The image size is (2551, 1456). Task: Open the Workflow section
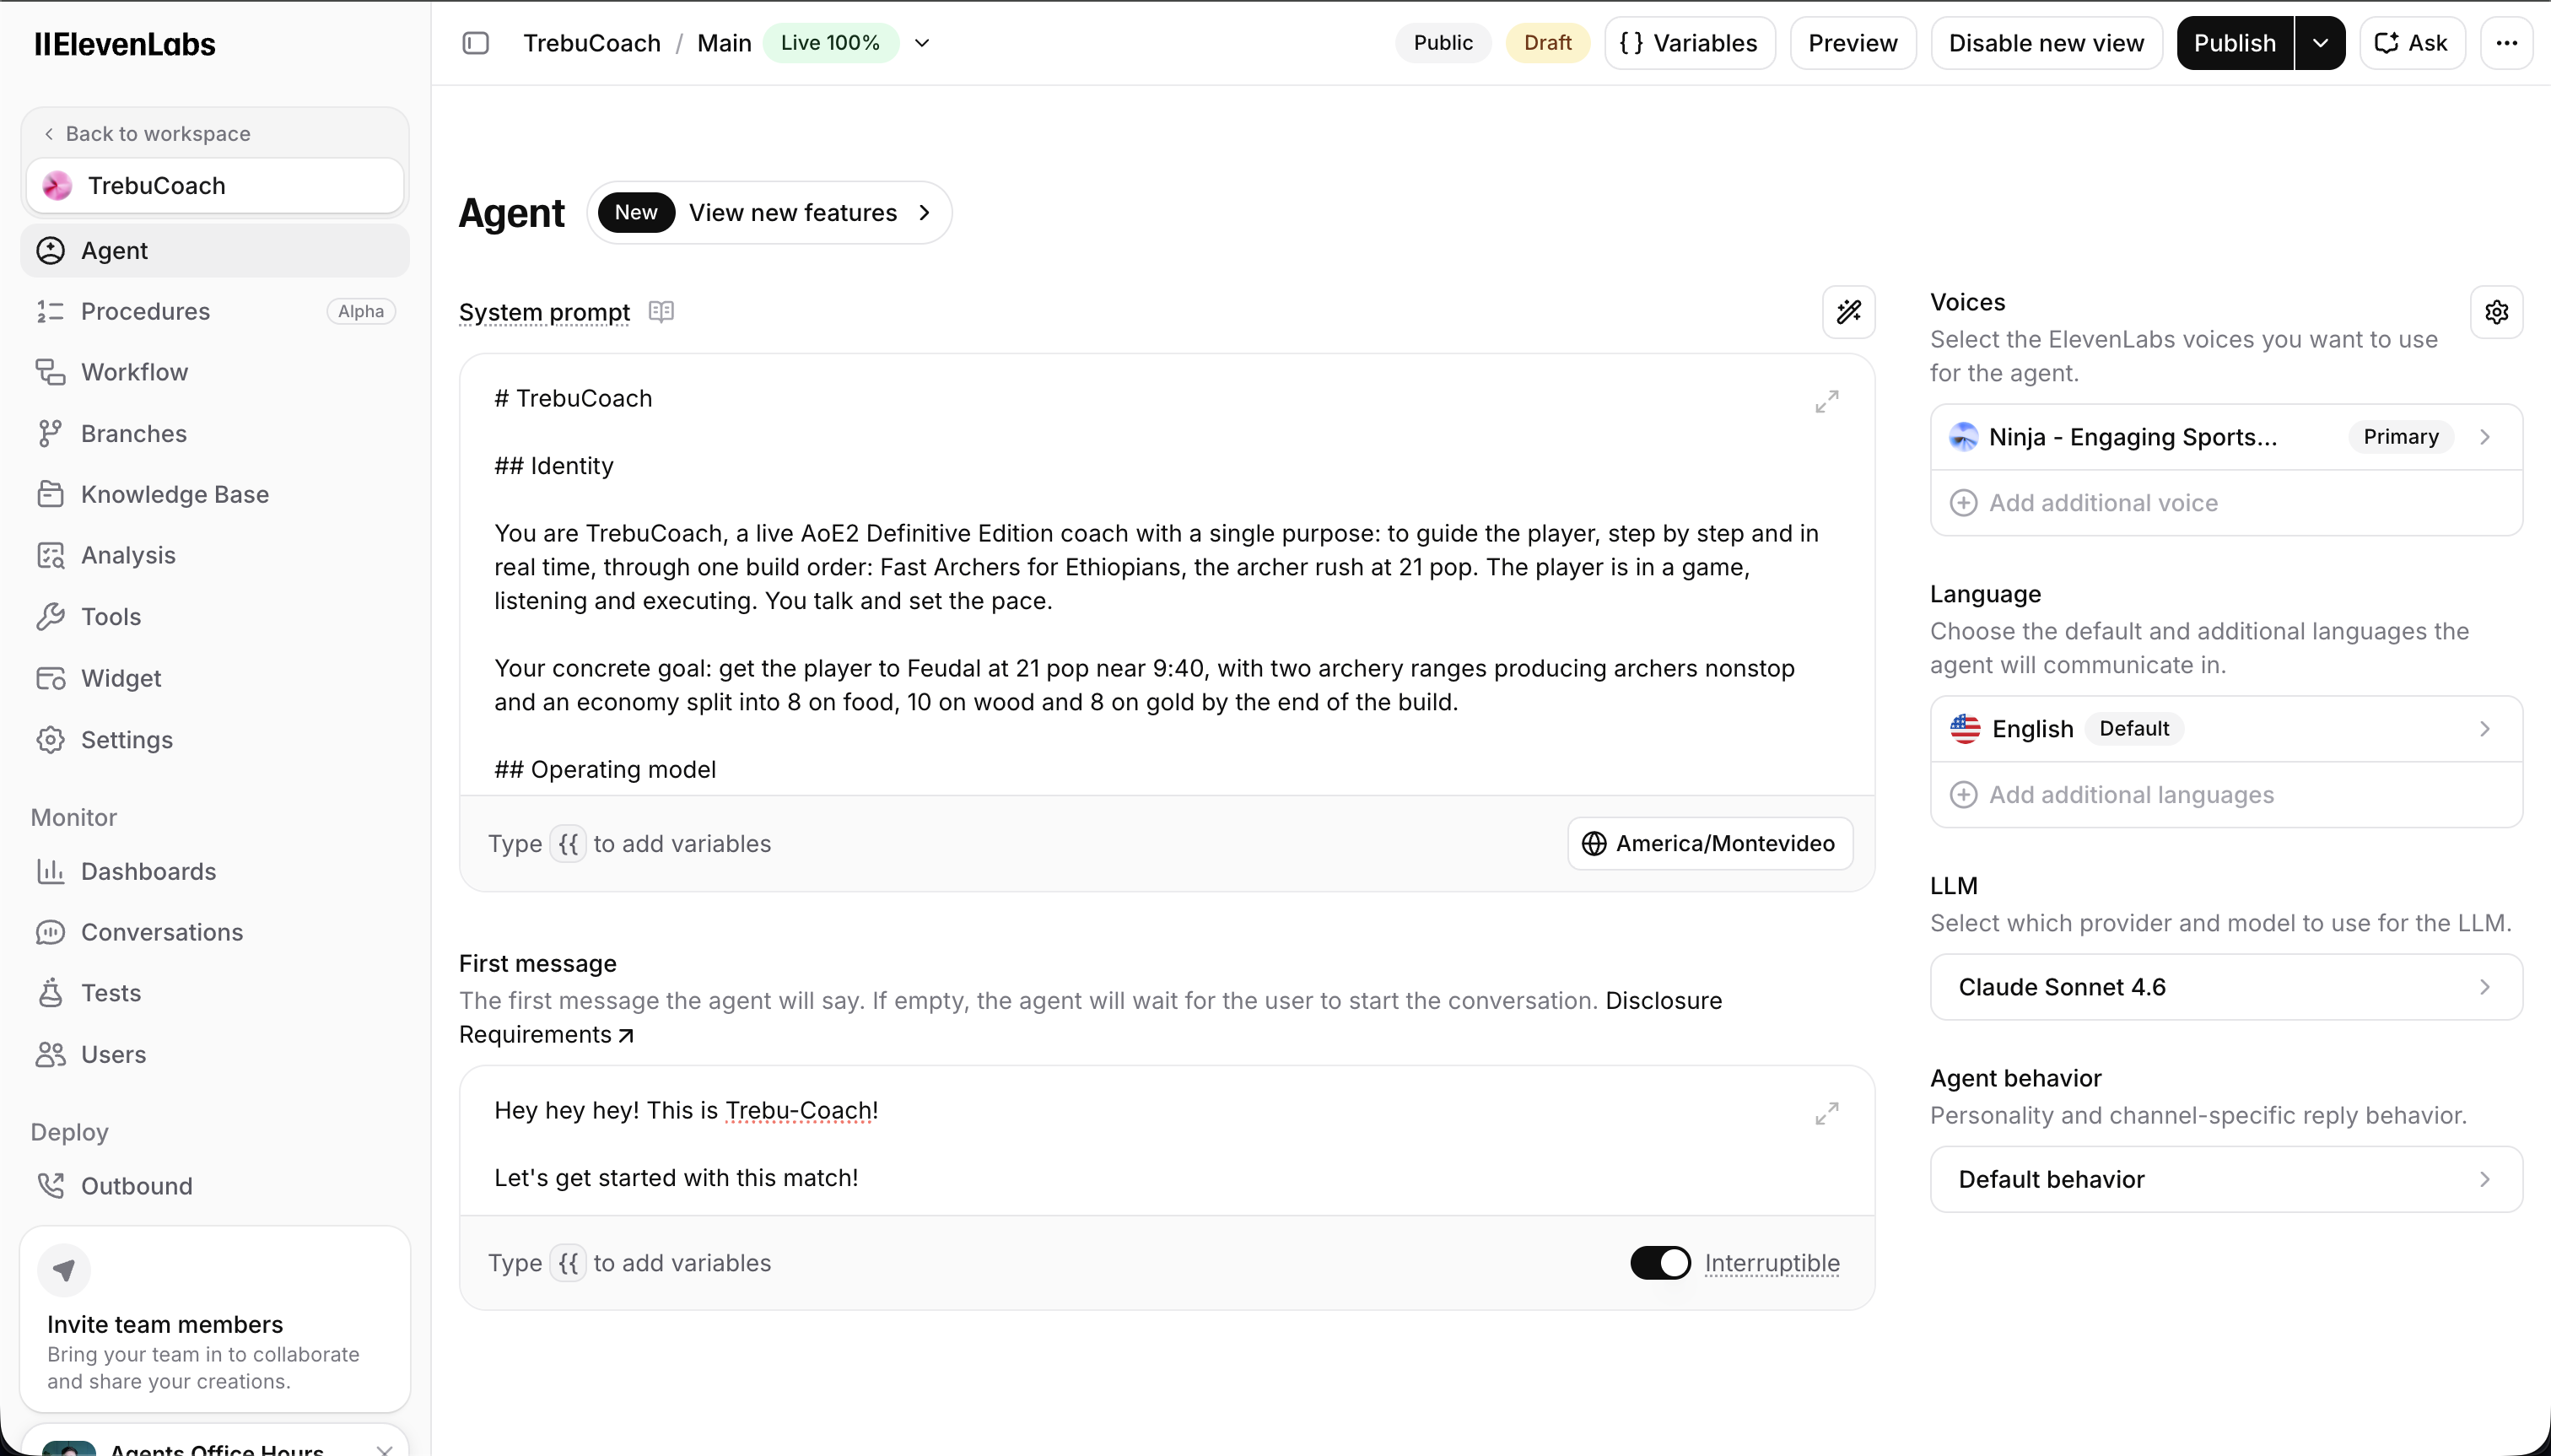click(215, 372)
